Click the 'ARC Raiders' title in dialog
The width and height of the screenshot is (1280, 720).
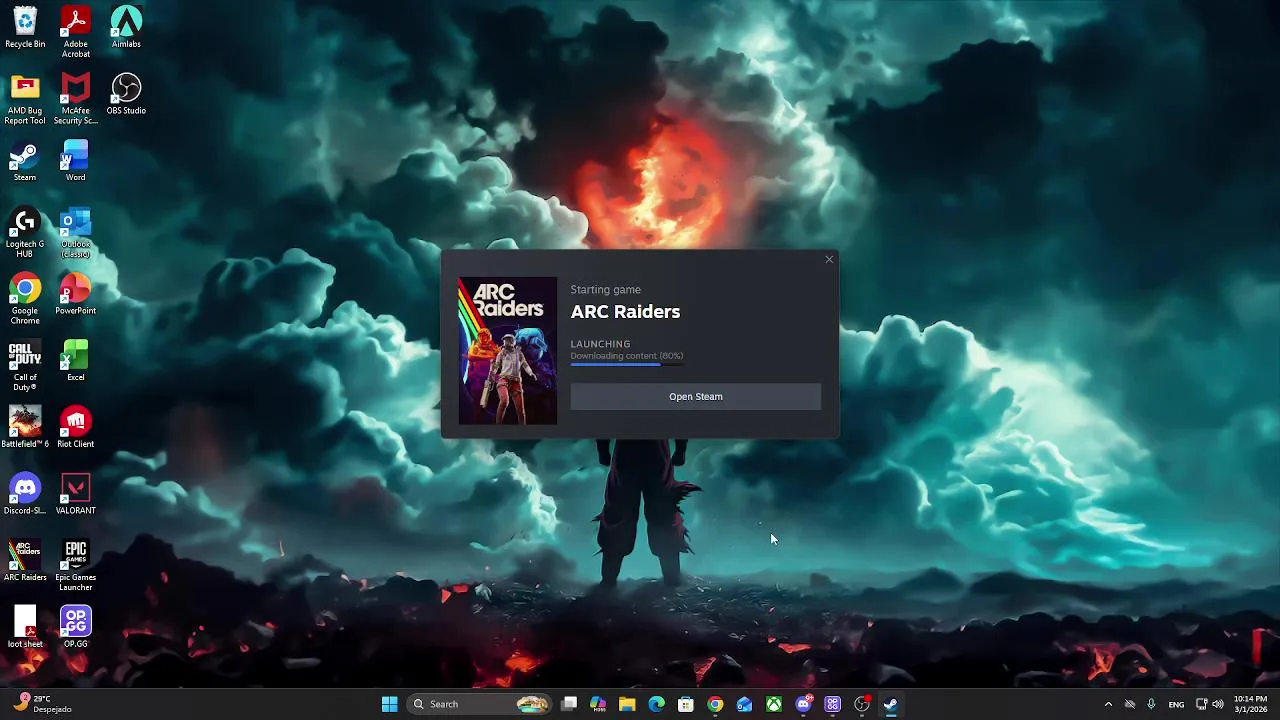coord(625,312)
